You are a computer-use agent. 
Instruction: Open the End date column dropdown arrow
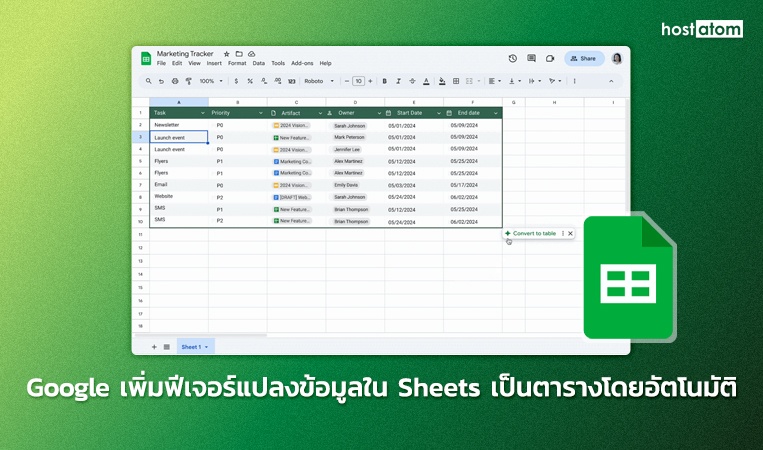pyautogui.click(x=495, y=113)
